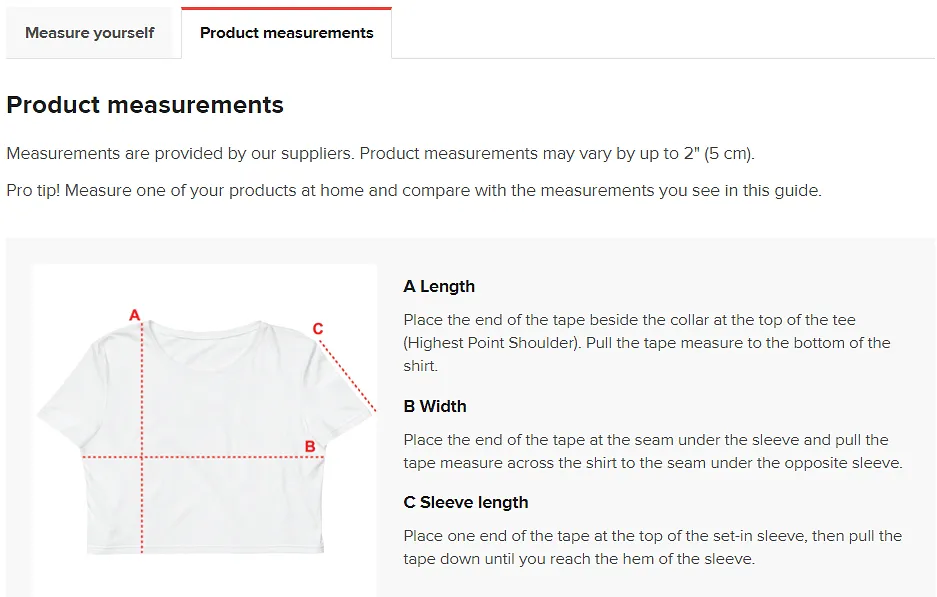Click the white crop tee diagram image
The image size is (937, 597).
(205, 430)
